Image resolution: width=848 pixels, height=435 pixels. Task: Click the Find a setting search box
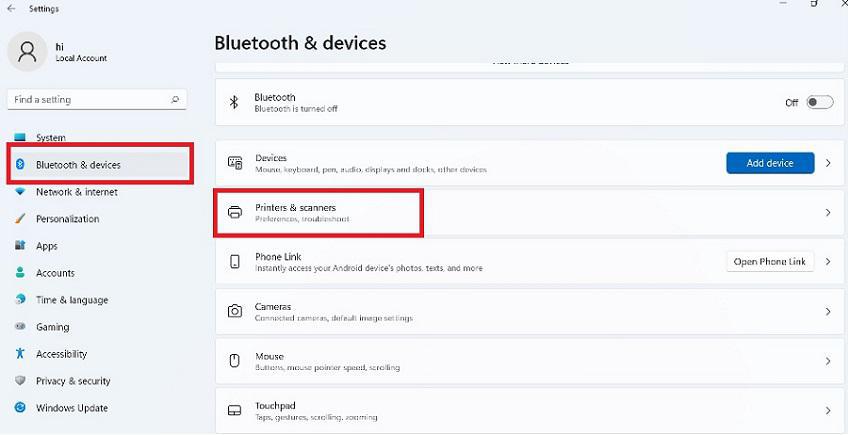pos(88,100)
